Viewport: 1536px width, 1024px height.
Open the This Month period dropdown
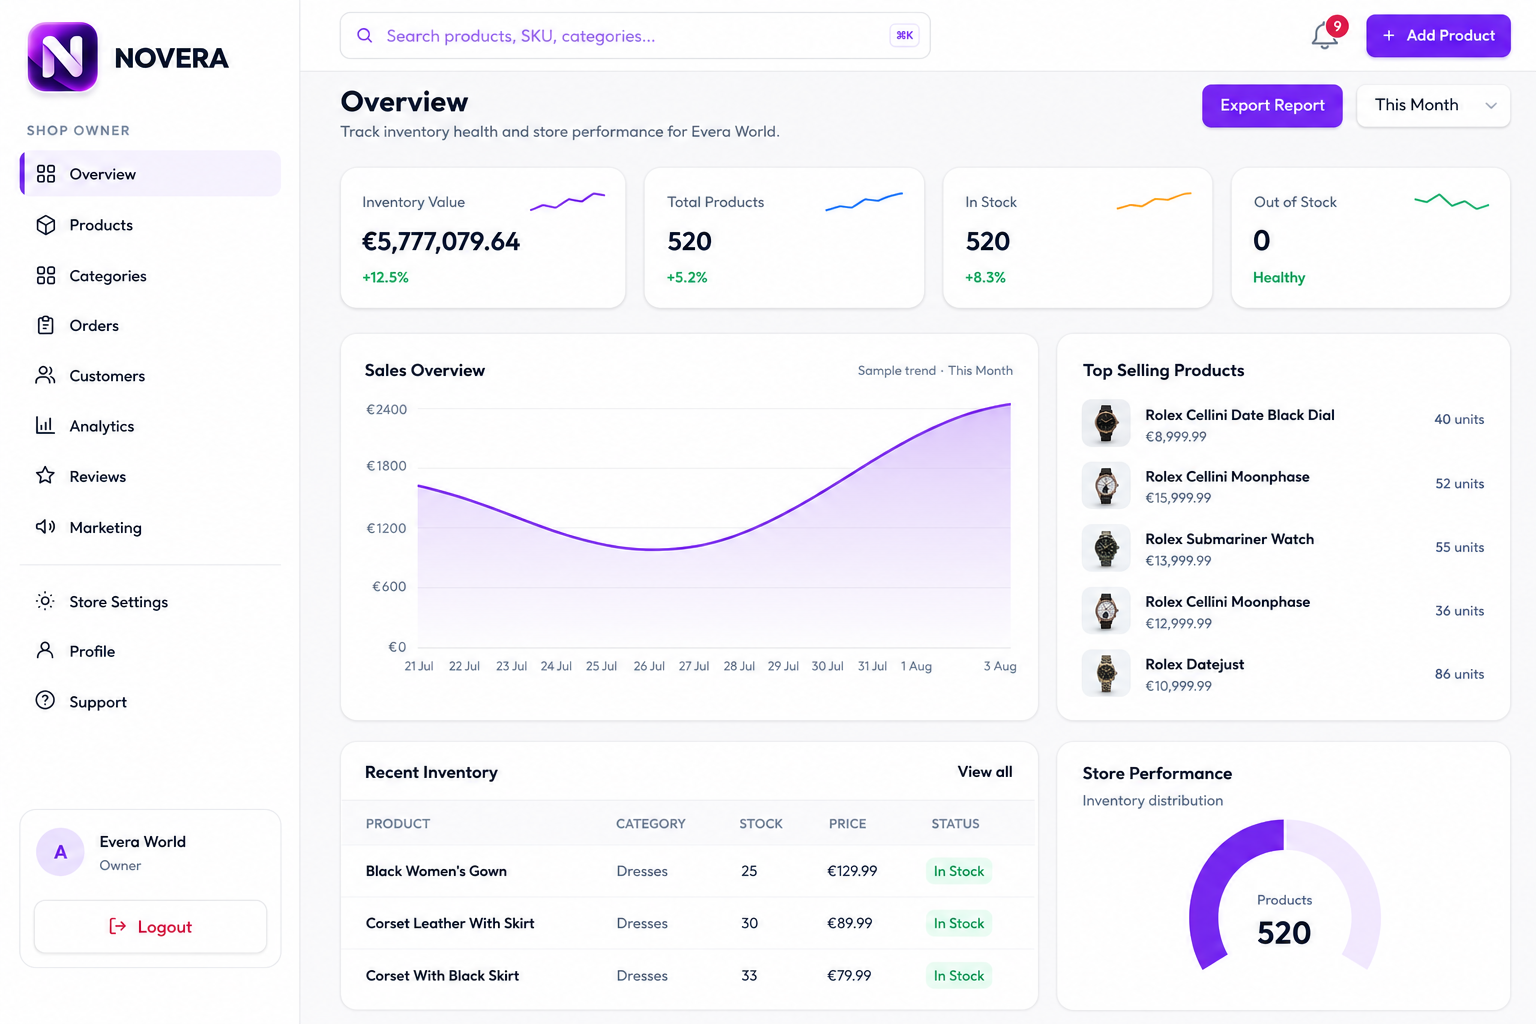pyautogui.click(x=1433, y=105)
